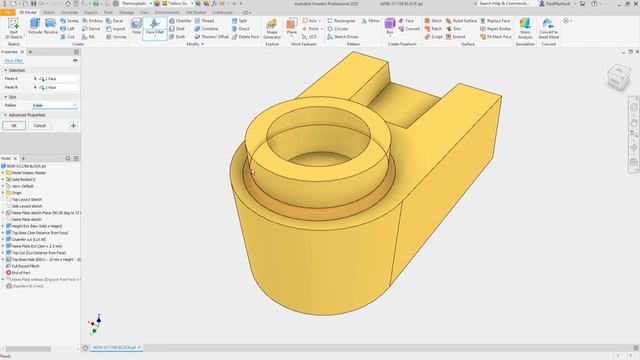Click the Face Fillet breadcrumb link
Screen dimensions: 640x360
[x=13, y=61]
